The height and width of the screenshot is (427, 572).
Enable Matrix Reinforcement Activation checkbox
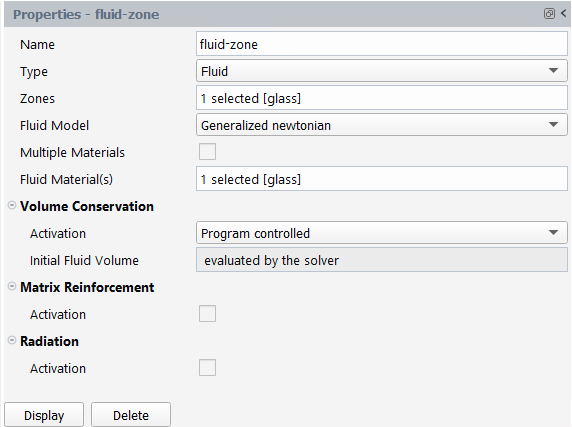click(207, 314)
